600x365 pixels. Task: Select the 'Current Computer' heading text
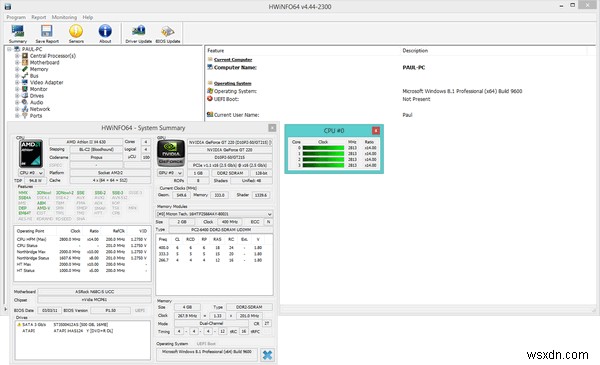233,60
